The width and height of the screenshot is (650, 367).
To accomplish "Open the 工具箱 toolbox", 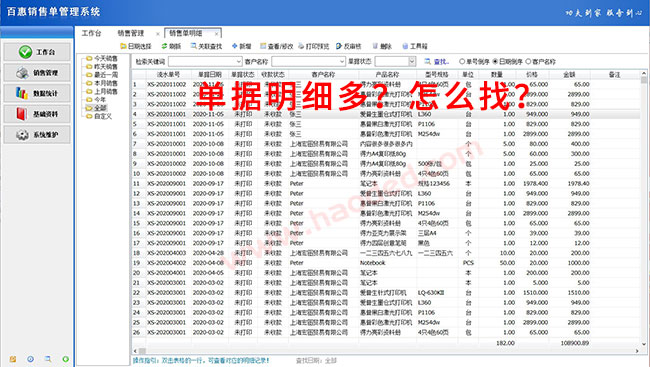I will [415, 46].
